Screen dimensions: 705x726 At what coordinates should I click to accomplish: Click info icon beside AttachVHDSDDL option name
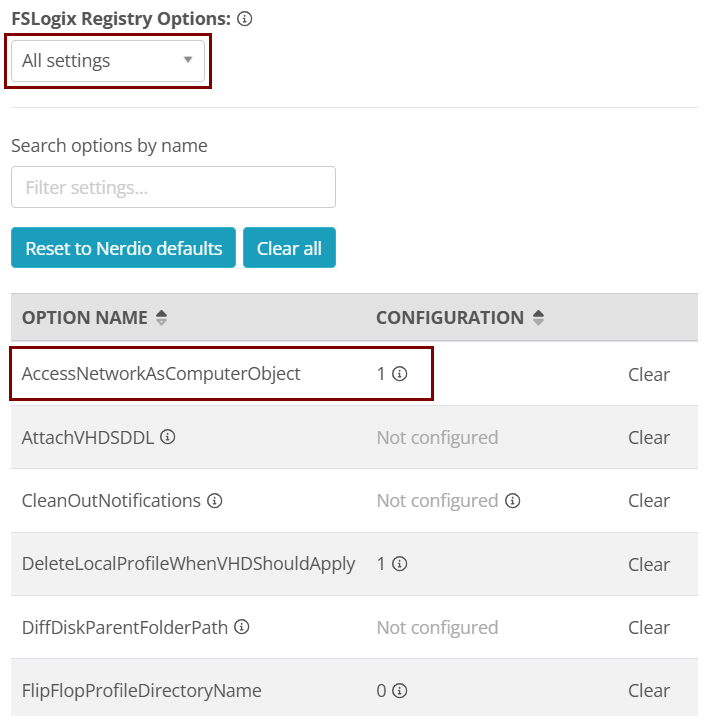pyautogui.click(x=168, y=437)
